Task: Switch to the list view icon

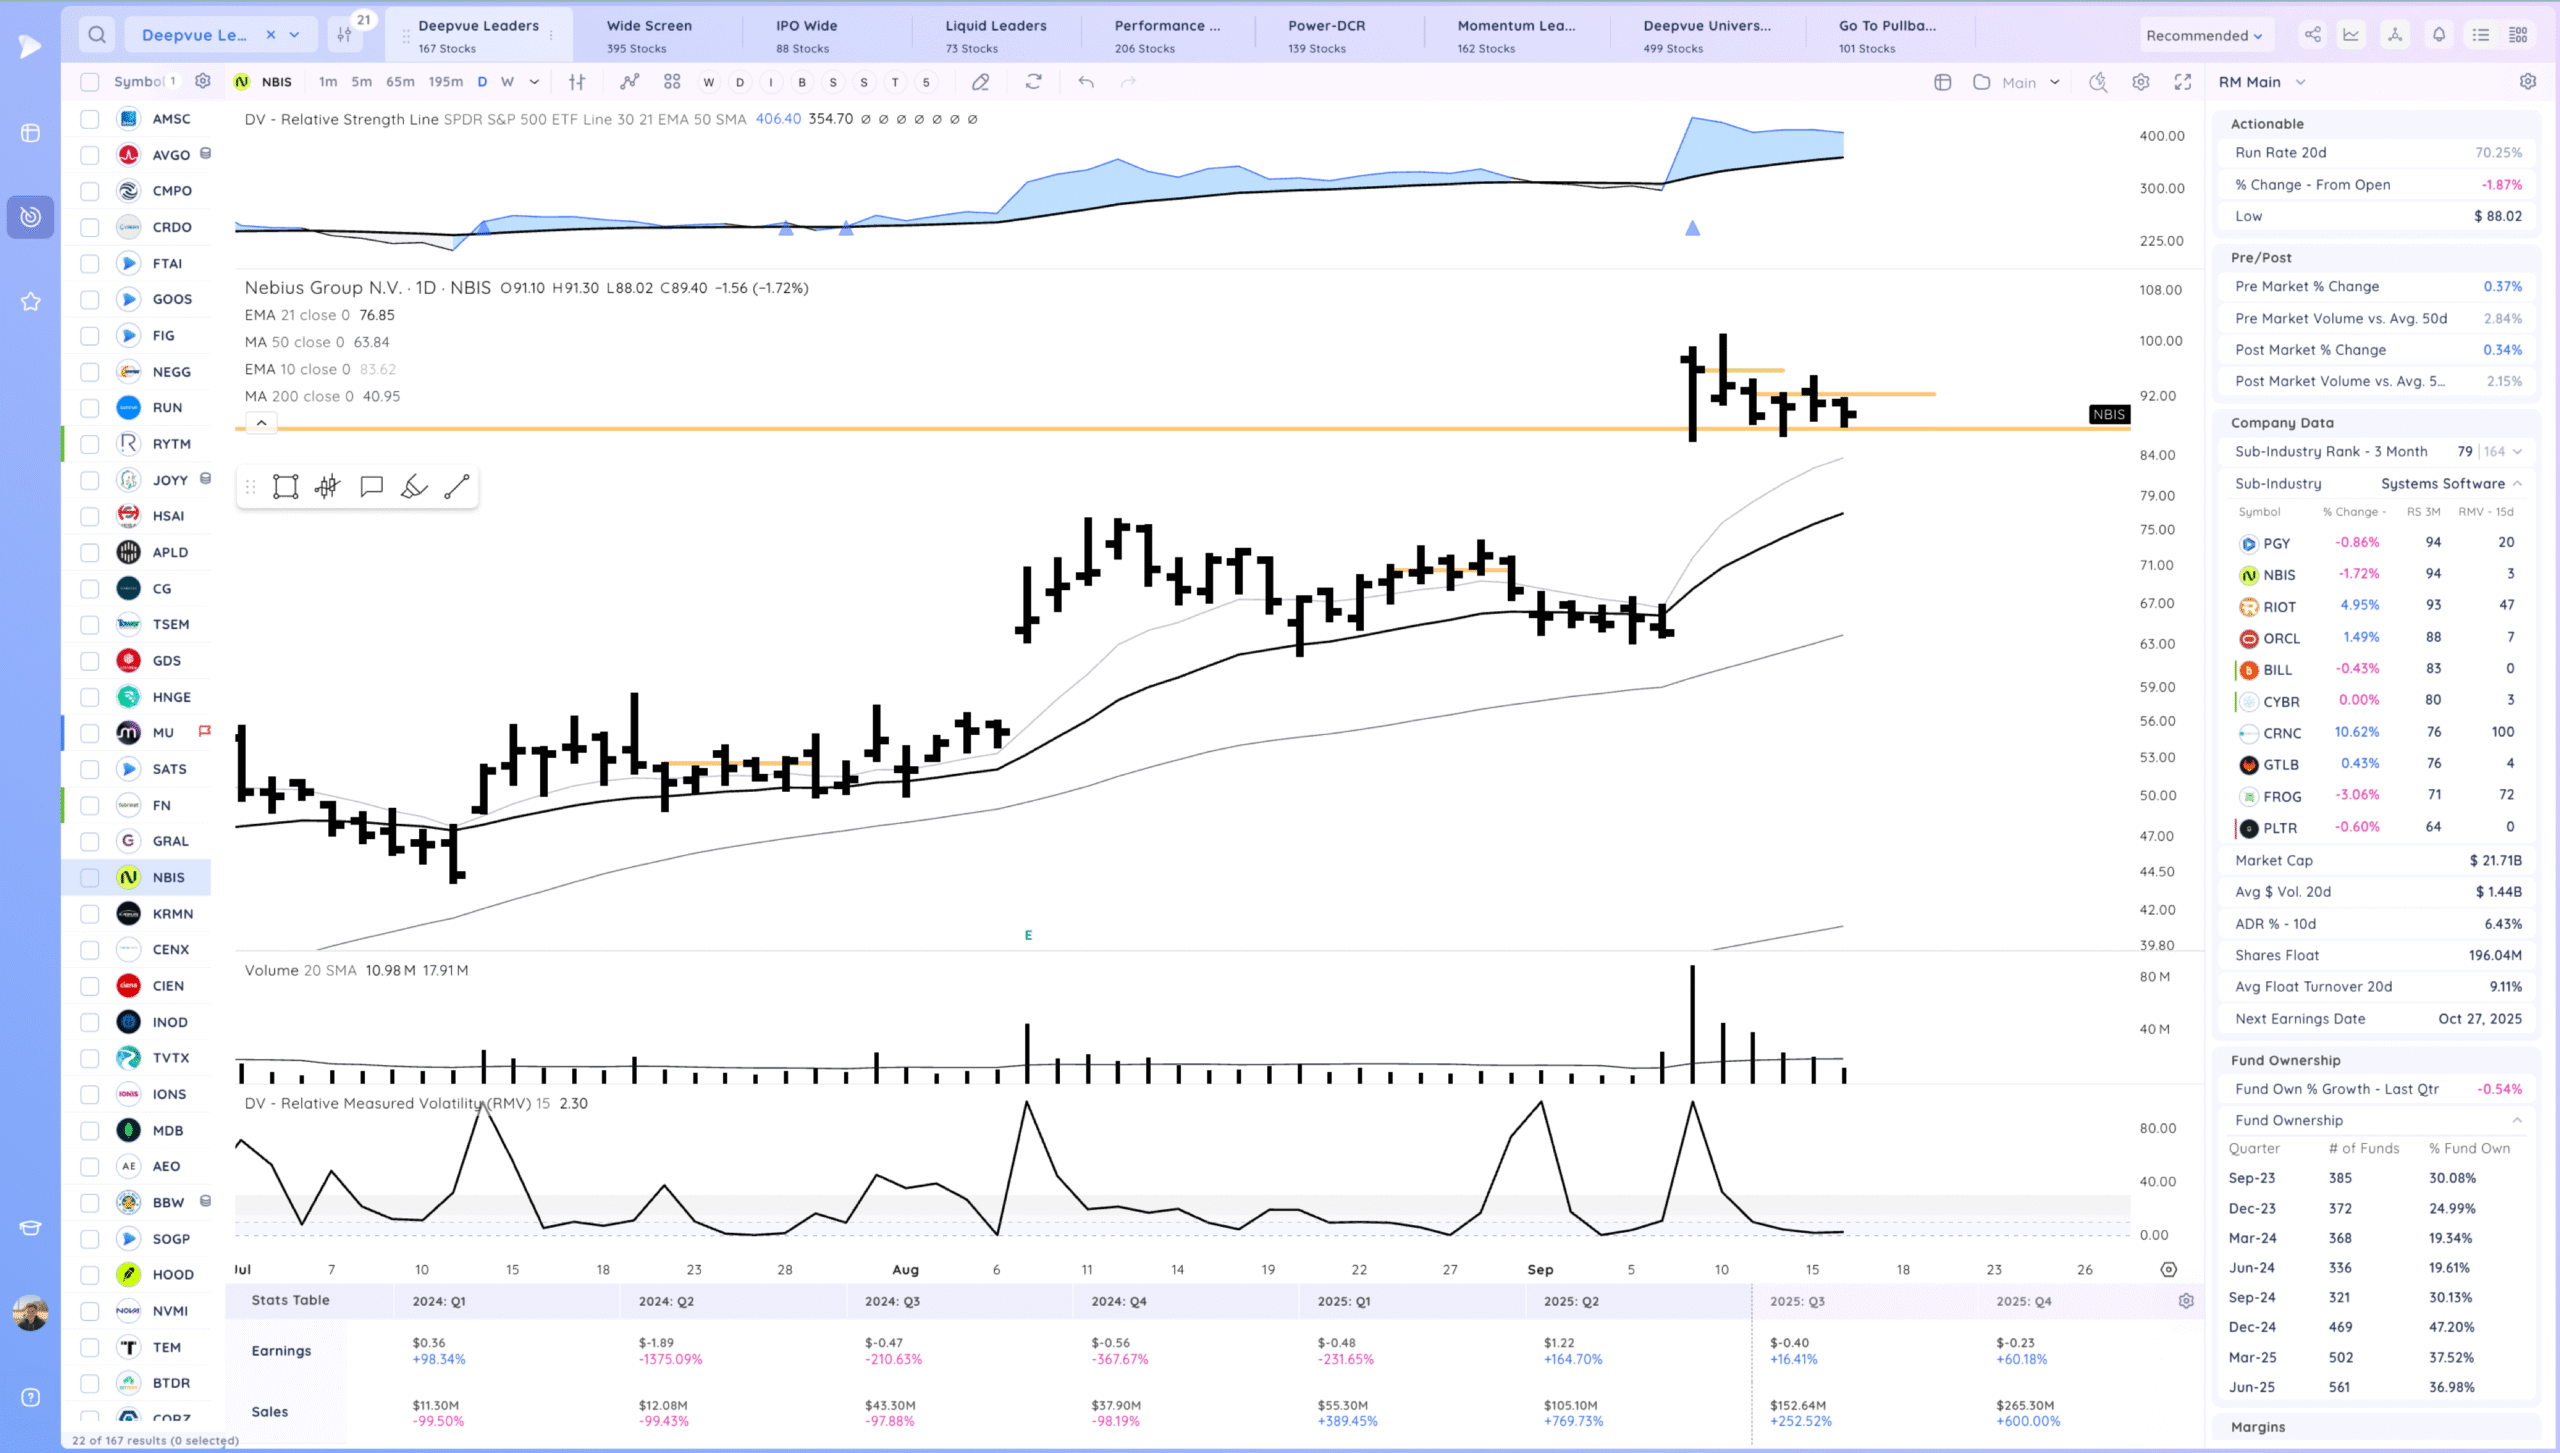Action: (2481, 35)
